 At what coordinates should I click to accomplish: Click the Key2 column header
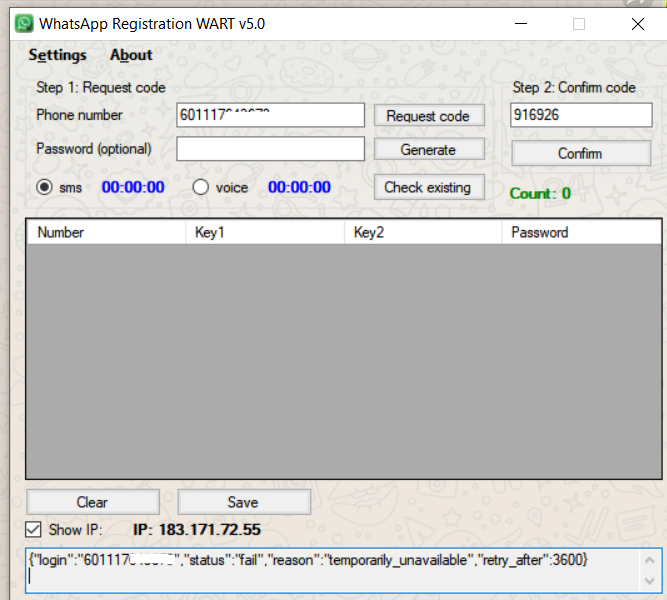click(423, 232)
